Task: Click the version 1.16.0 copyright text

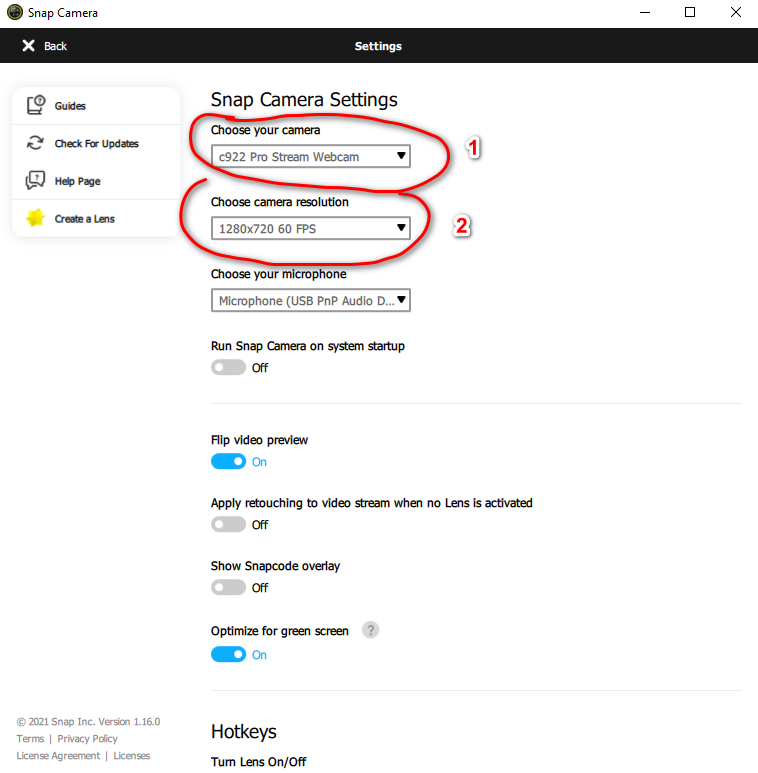Action: pos(88,722)
